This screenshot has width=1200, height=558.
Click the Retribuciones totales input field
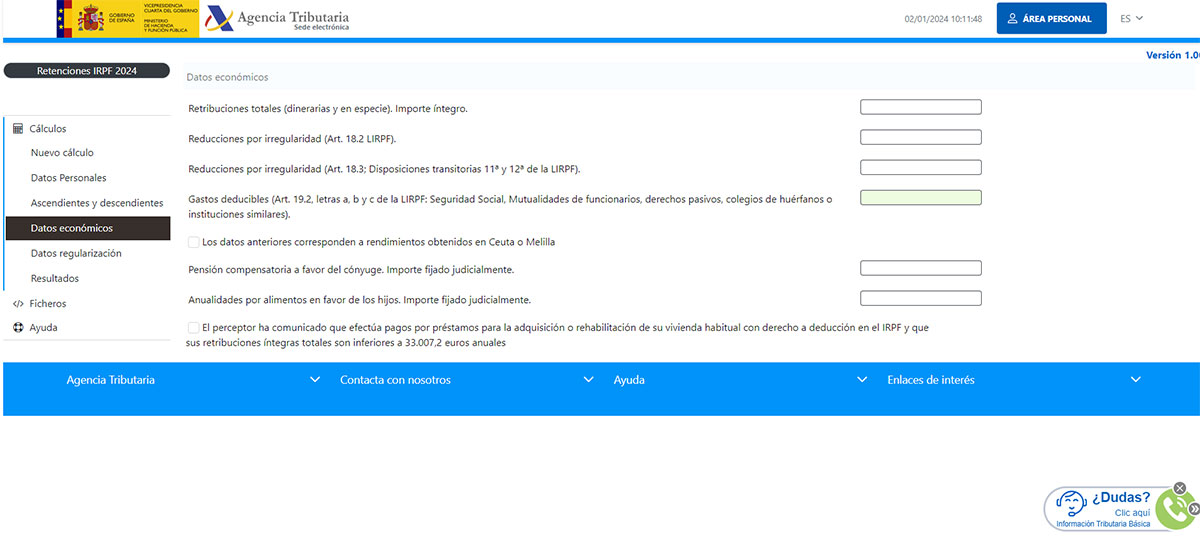[x=920, y=107]
